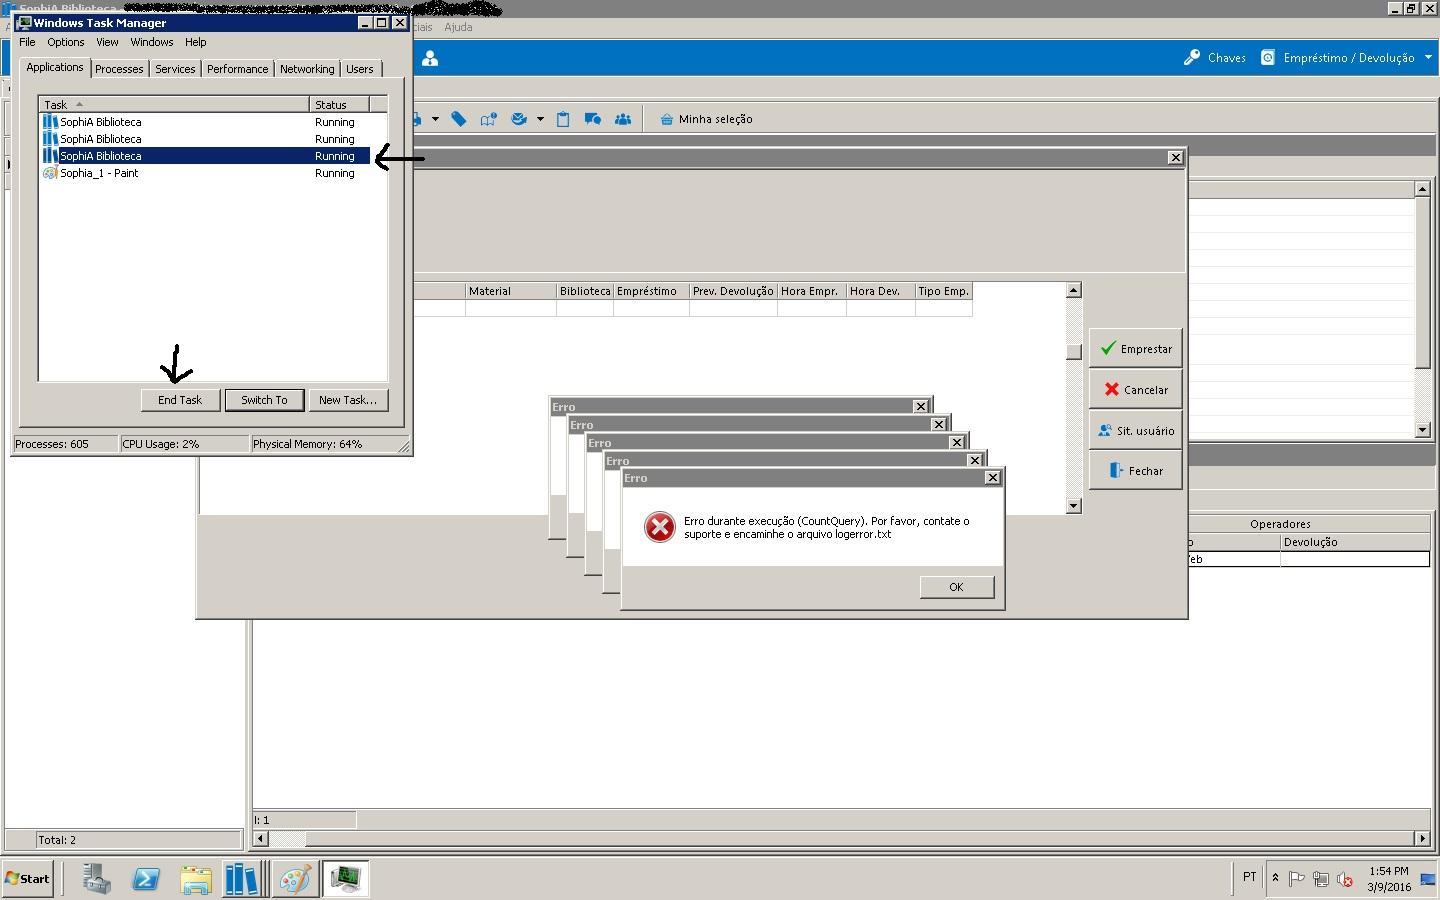Click the Devolução column header under Operadores

point(1355,542)
